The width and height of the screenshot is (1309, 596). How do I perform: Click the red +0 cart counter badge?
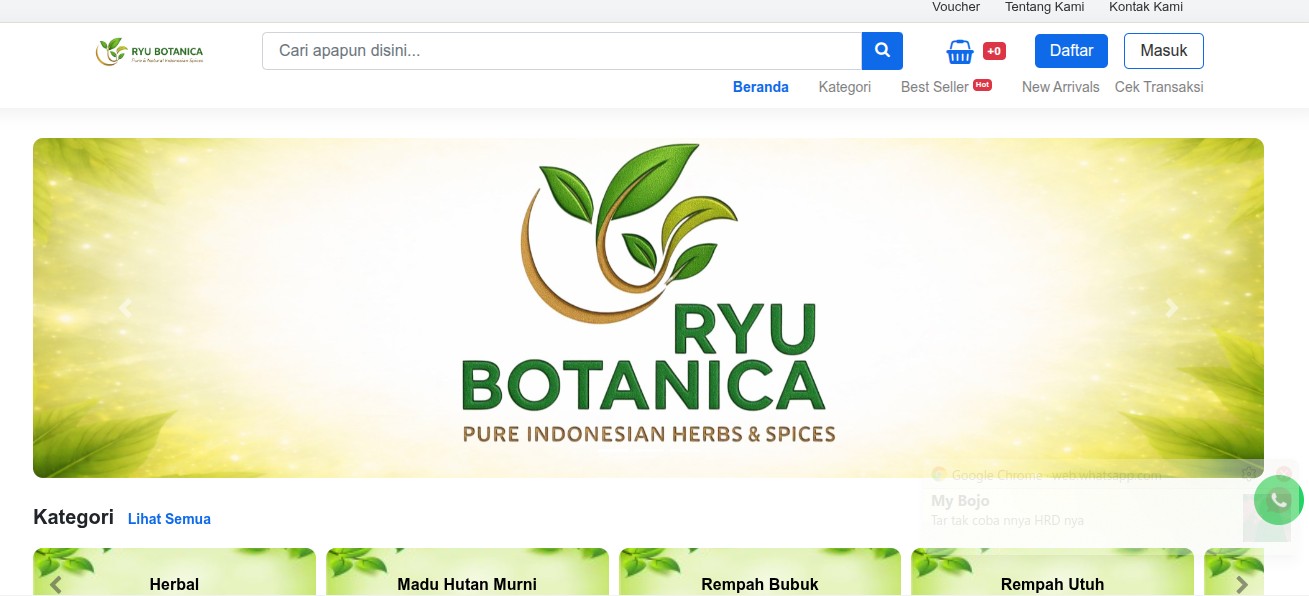click(x=994, y=51)
